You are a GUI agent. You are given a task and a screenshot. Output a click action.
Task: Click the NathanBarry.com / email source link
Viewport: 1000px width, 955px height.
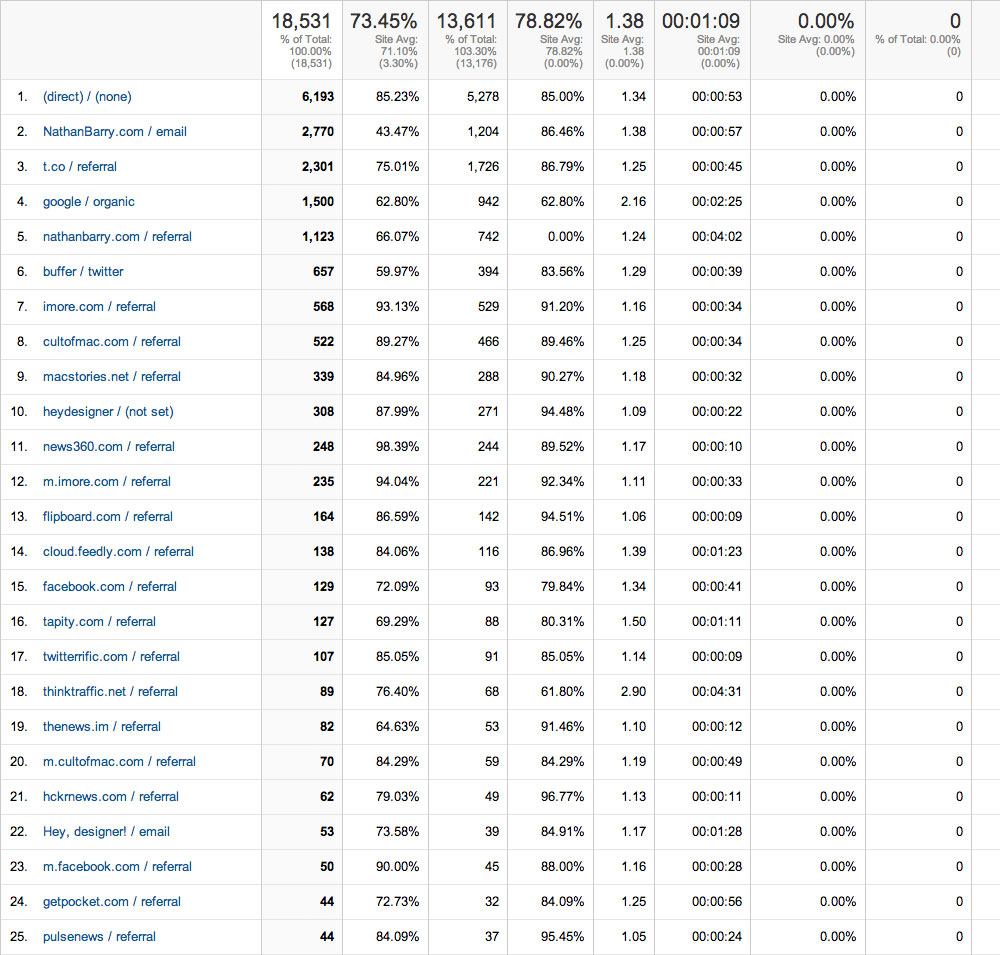114,132
